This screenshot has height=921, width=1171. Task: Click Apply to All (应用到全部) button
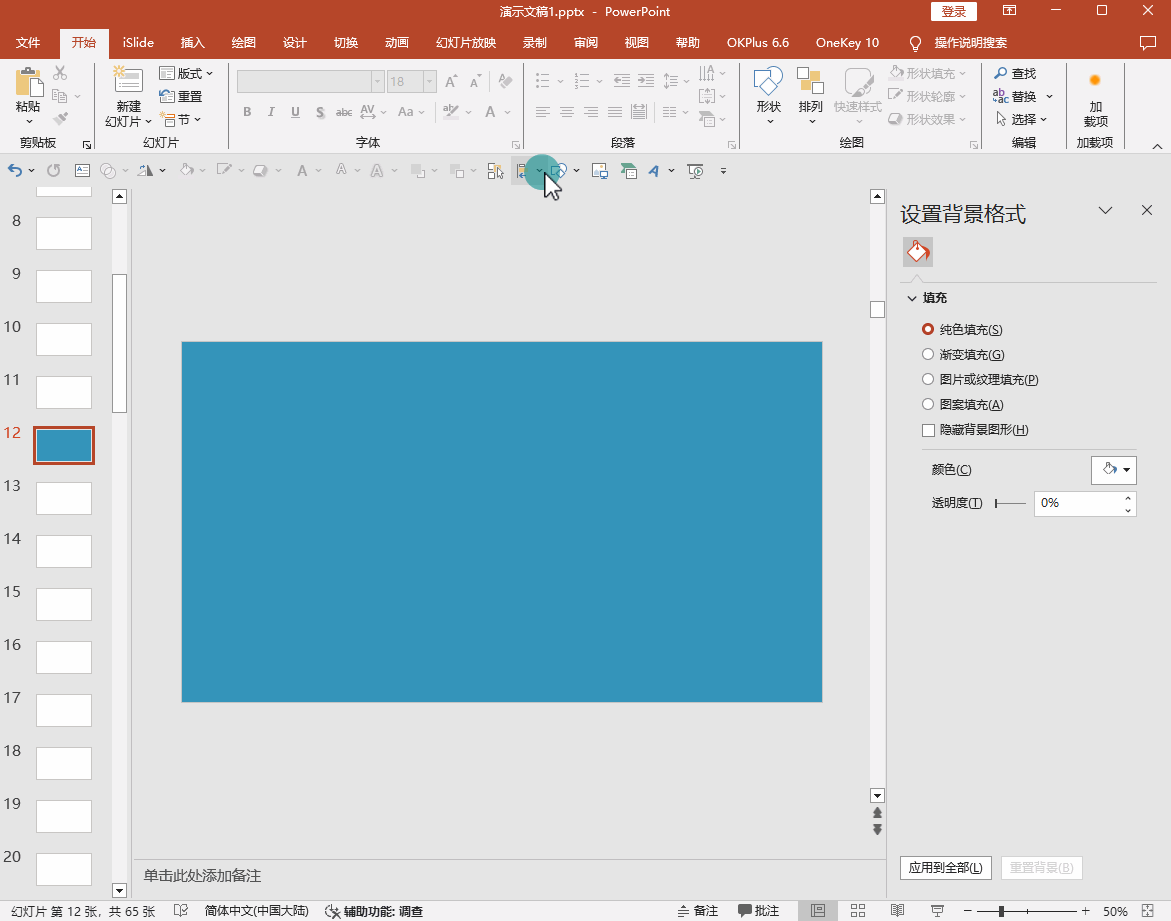click(x=945, y=868)
